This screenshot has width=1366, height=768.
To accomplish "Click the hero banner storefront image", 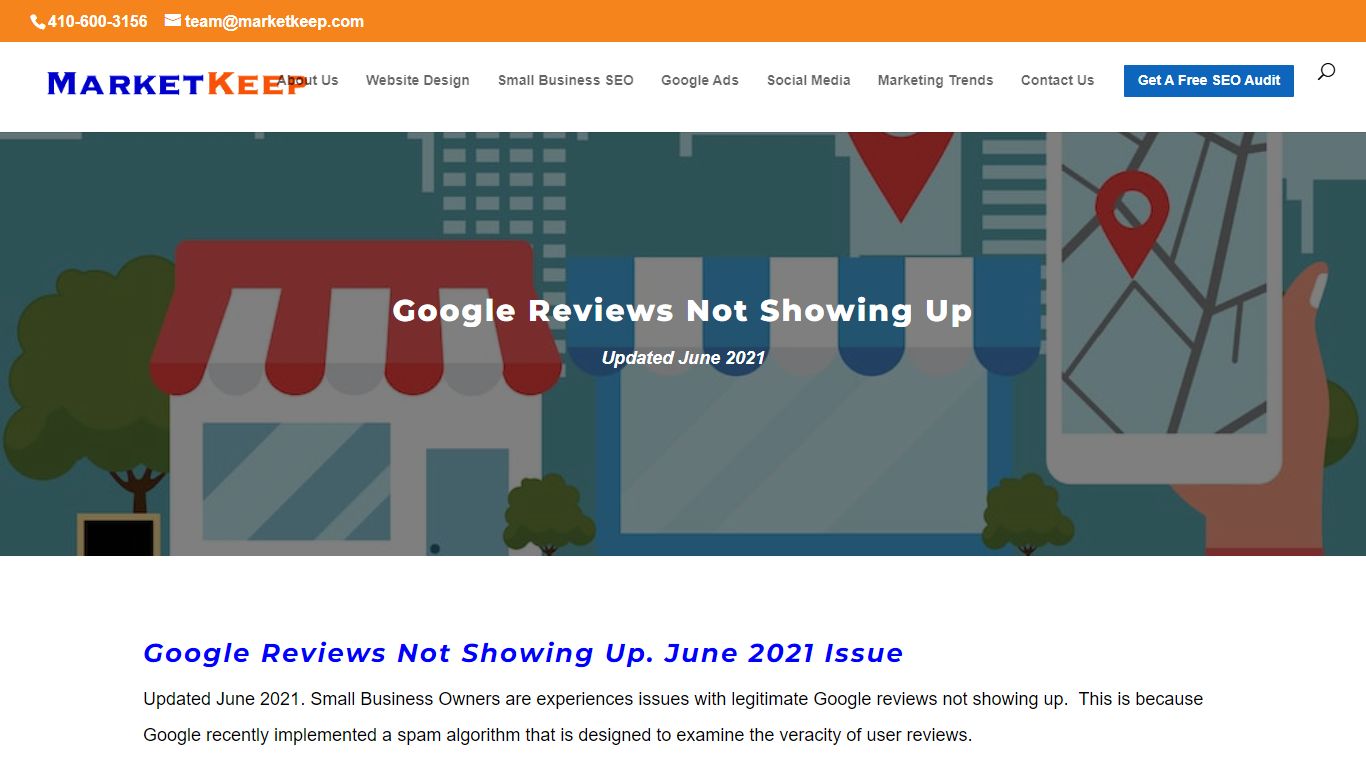I will (x=683, y=344).
